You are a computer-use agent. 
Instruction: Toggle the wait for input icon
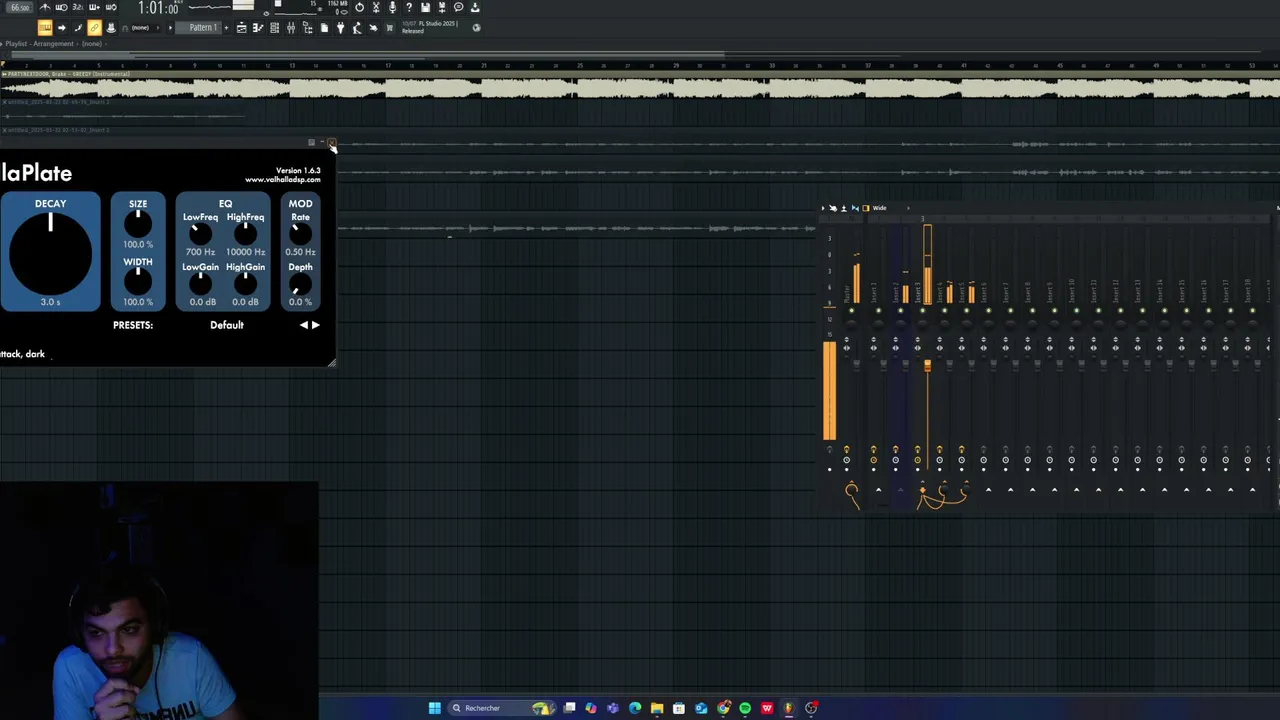point(61,7)
